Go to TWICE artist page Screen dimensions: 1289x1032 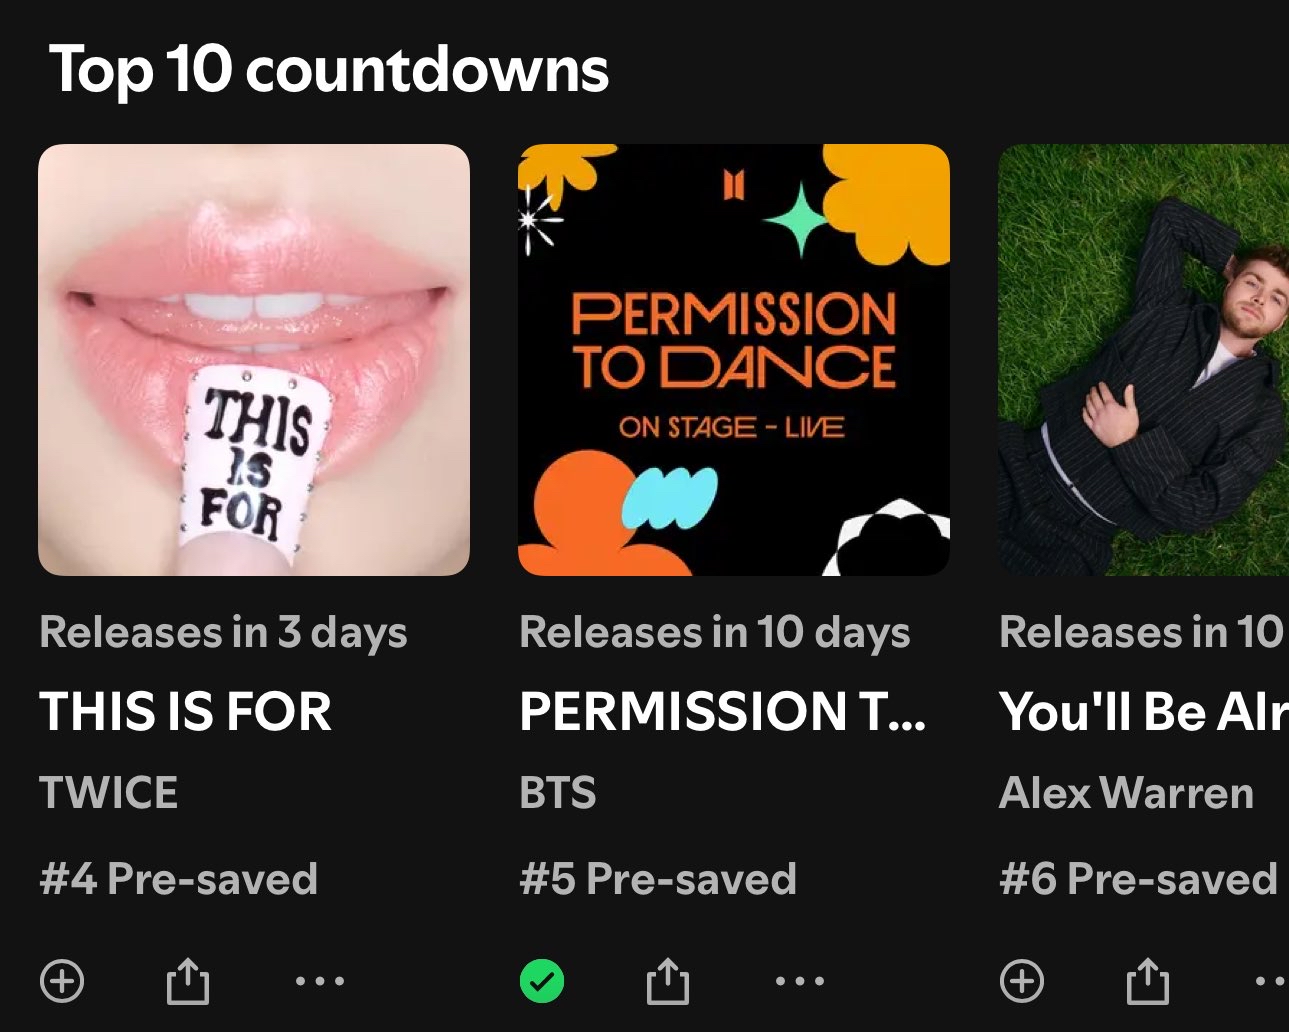108,793
